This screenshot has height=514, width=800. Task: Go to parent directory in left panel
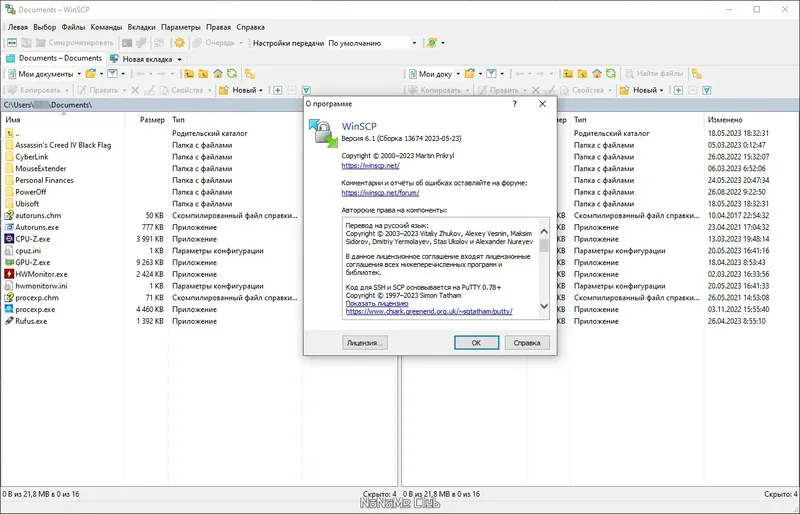click(x=189, y=74)
